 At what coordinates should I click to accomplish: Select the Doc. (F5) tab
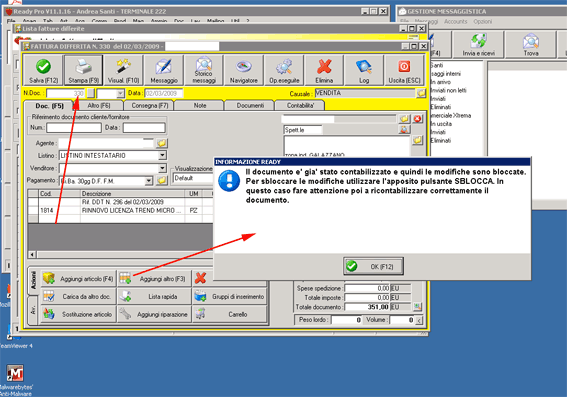(49, 106)
